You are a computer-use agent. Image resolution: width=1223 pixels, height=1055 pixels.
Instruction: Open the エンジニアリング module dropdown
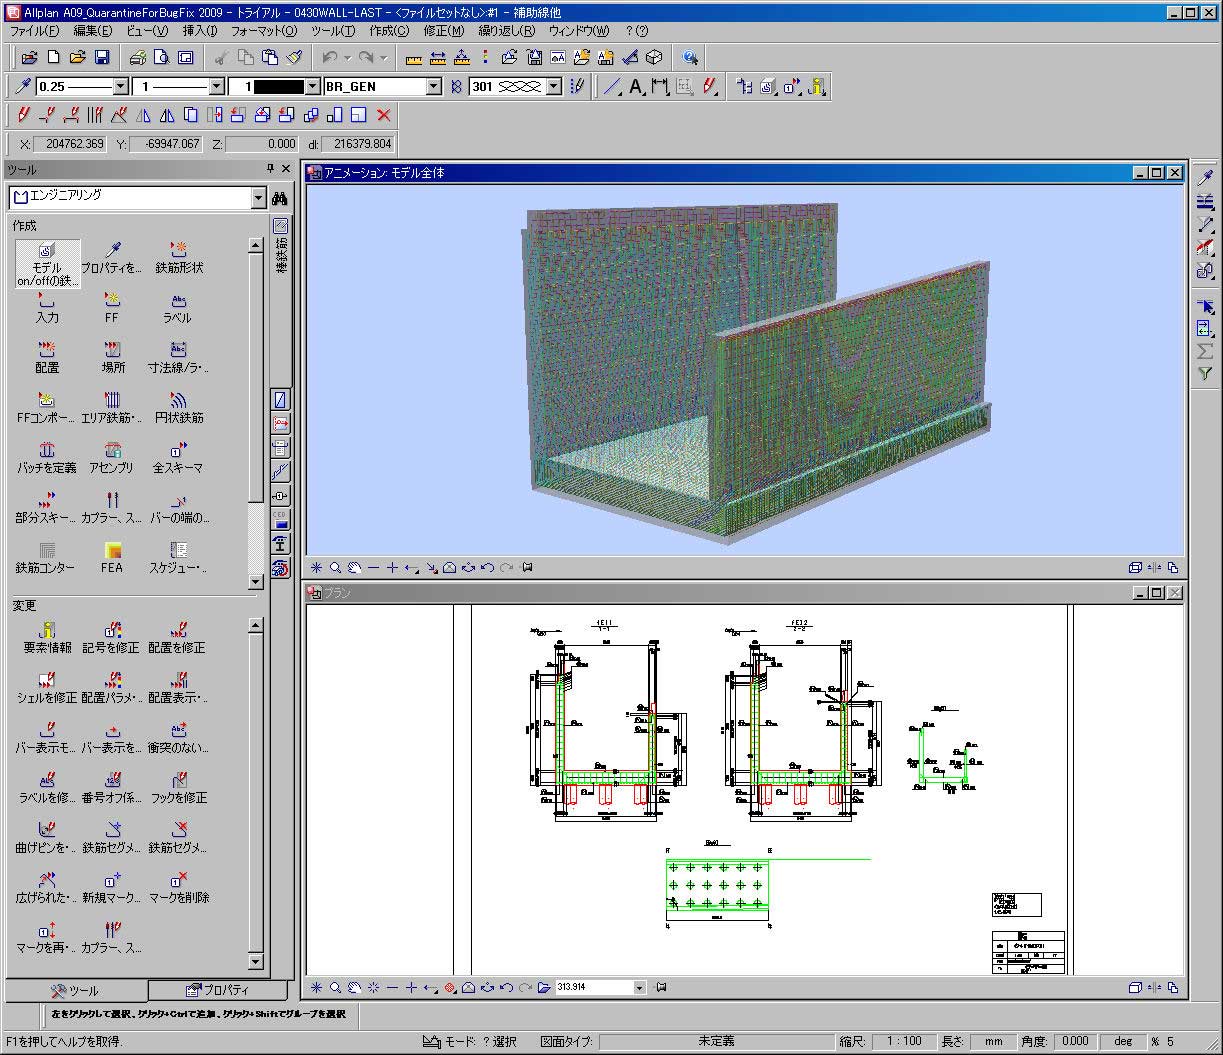[x=258, y=198]
